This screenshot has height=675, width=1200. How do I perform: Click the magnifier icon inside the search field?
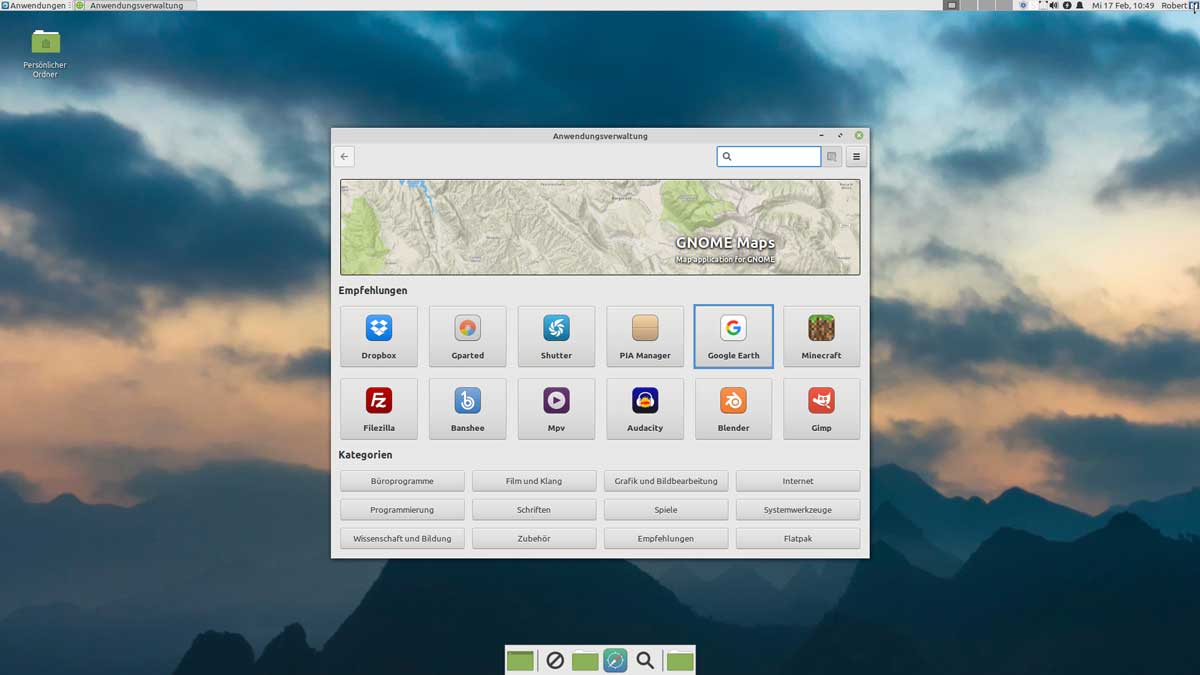[727, 156]
